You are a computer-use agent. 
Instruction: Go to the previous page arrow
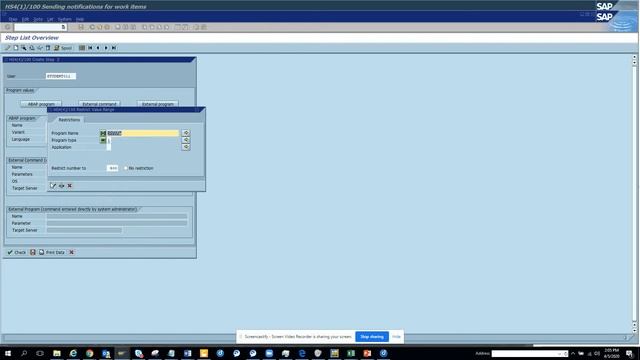[x=98, y=48]
